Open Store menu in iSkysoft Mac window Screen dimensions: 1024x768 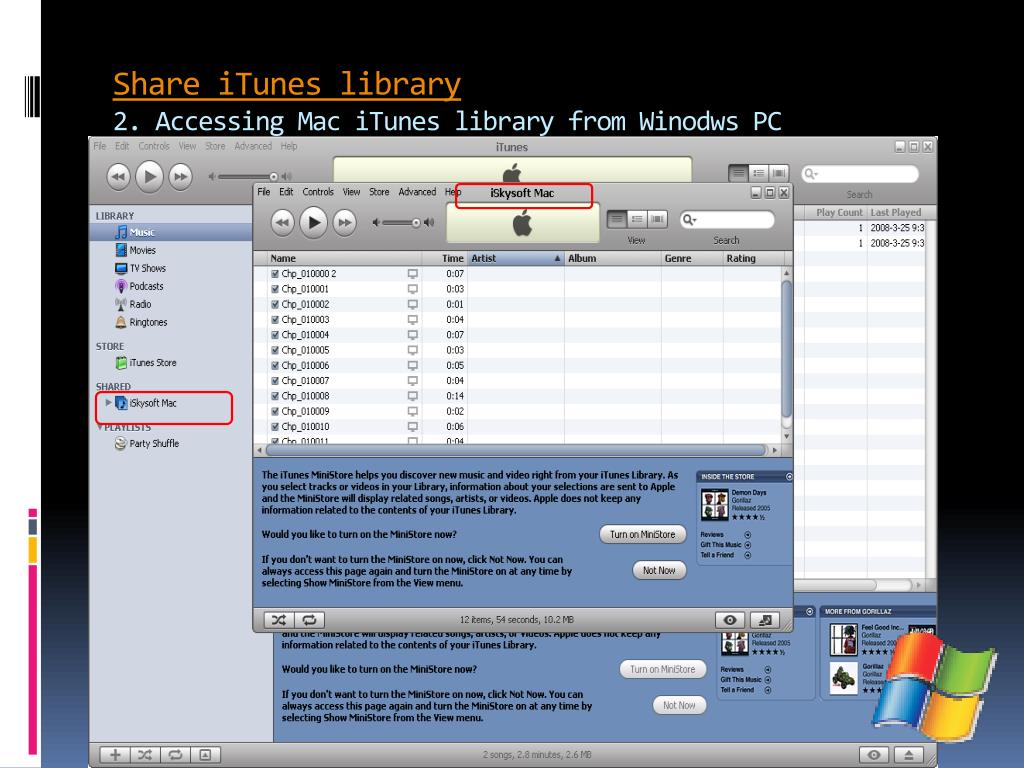[x=379, y=192]
